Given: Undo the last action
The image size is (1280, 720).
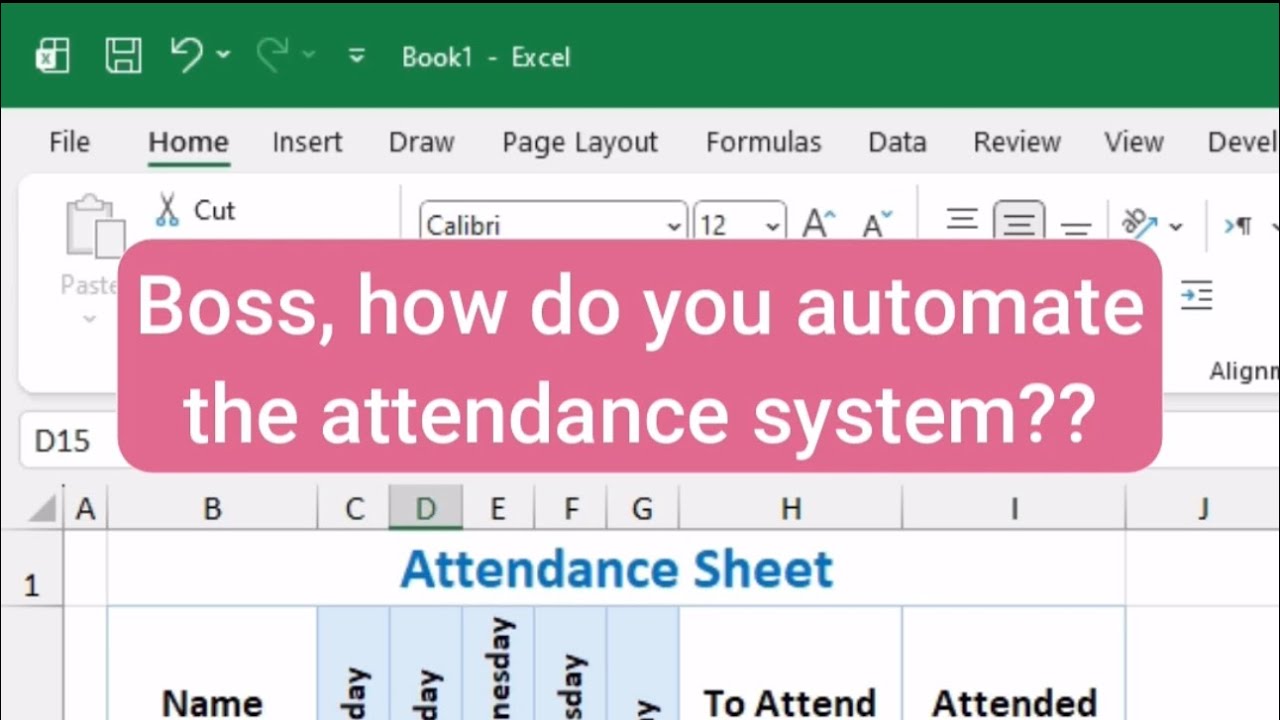Looking at the screenshot, I should [187, 54].
